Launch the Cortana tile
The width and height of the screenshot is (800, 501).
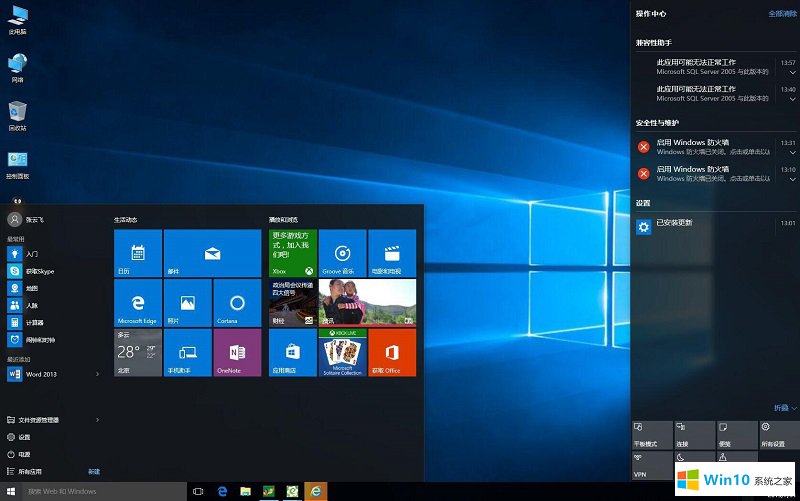coord(237,303)
